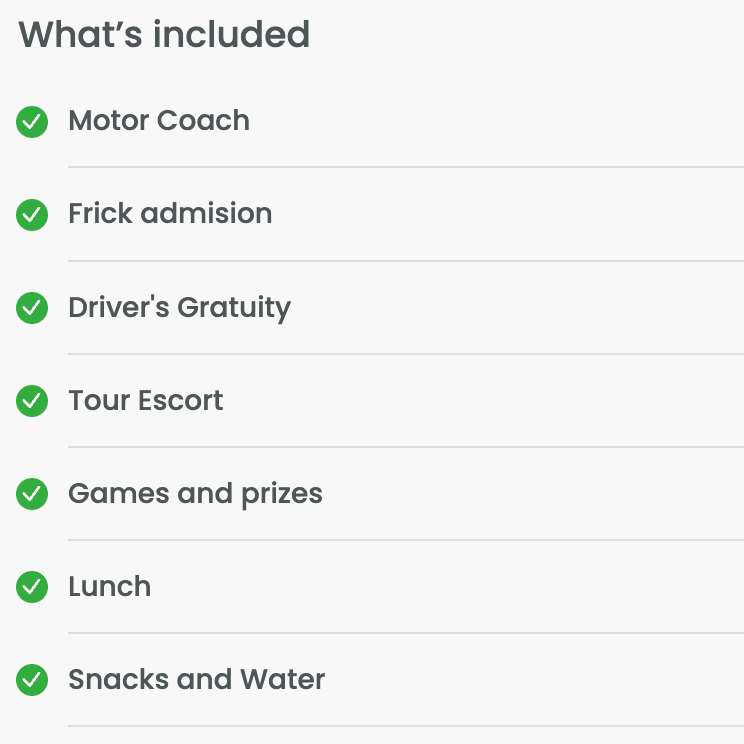Click the Tour Escort green check icon

coord(32,401)
